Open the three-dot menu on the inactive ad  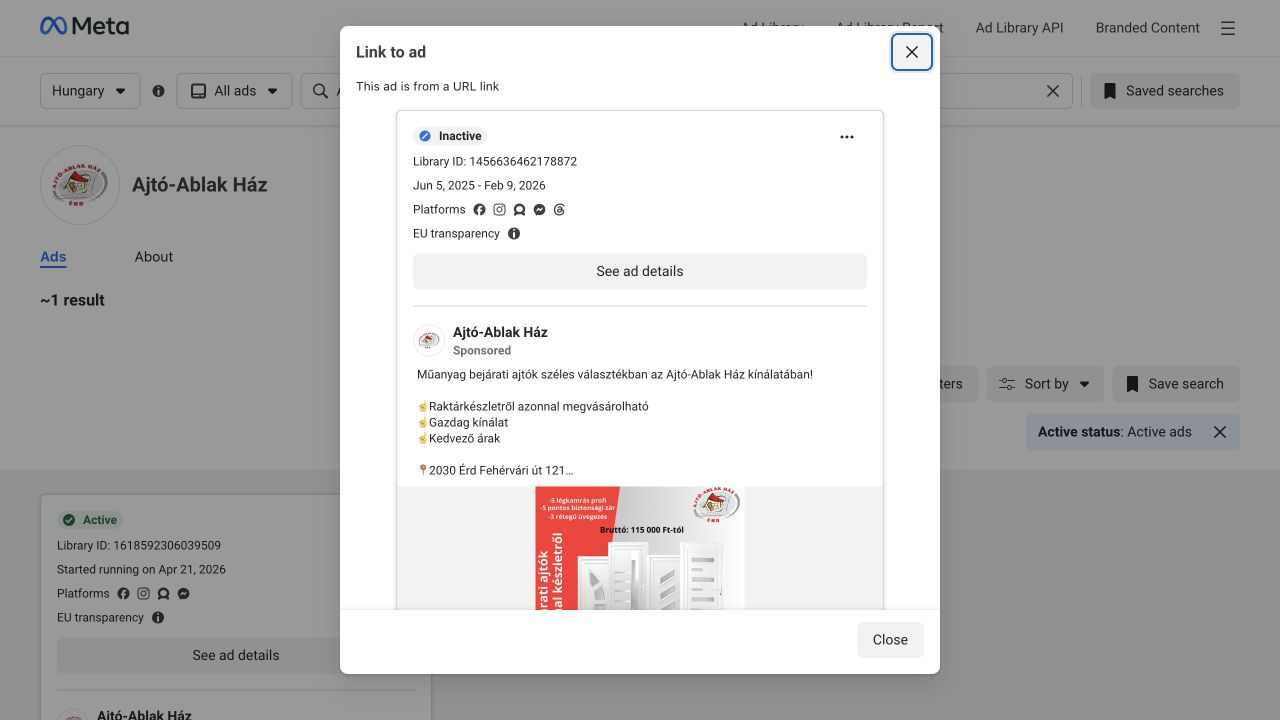pyautogui.click(x=847, y=137)
